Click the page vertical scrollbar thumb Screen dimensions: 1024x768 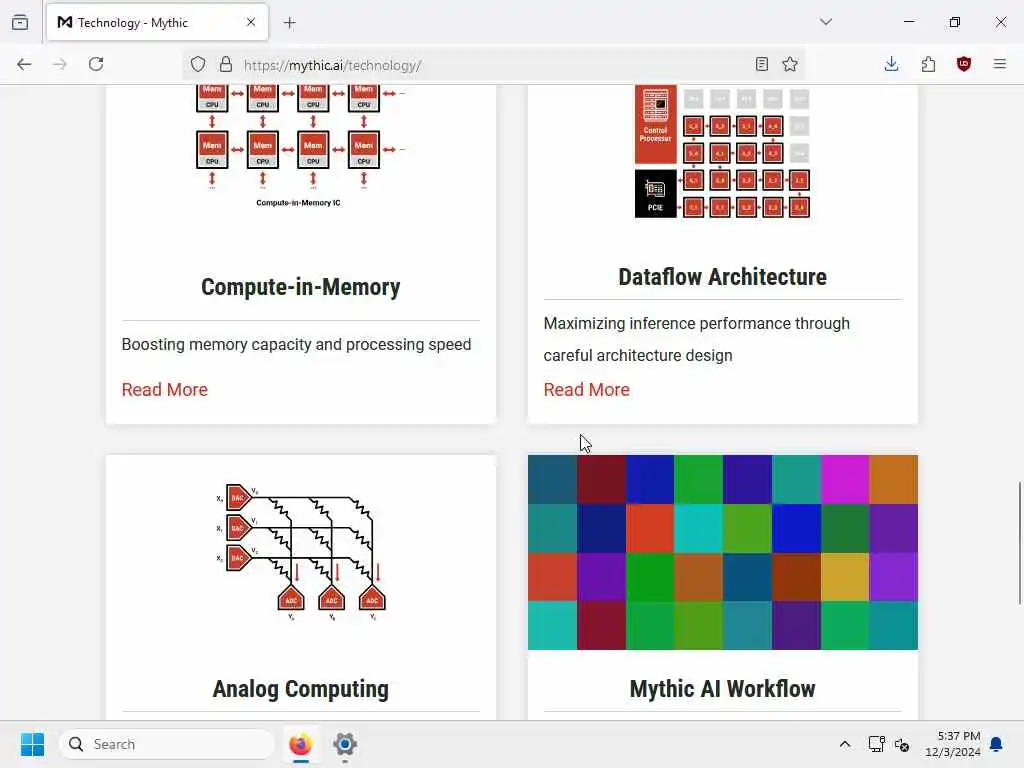coord(1019,543)
